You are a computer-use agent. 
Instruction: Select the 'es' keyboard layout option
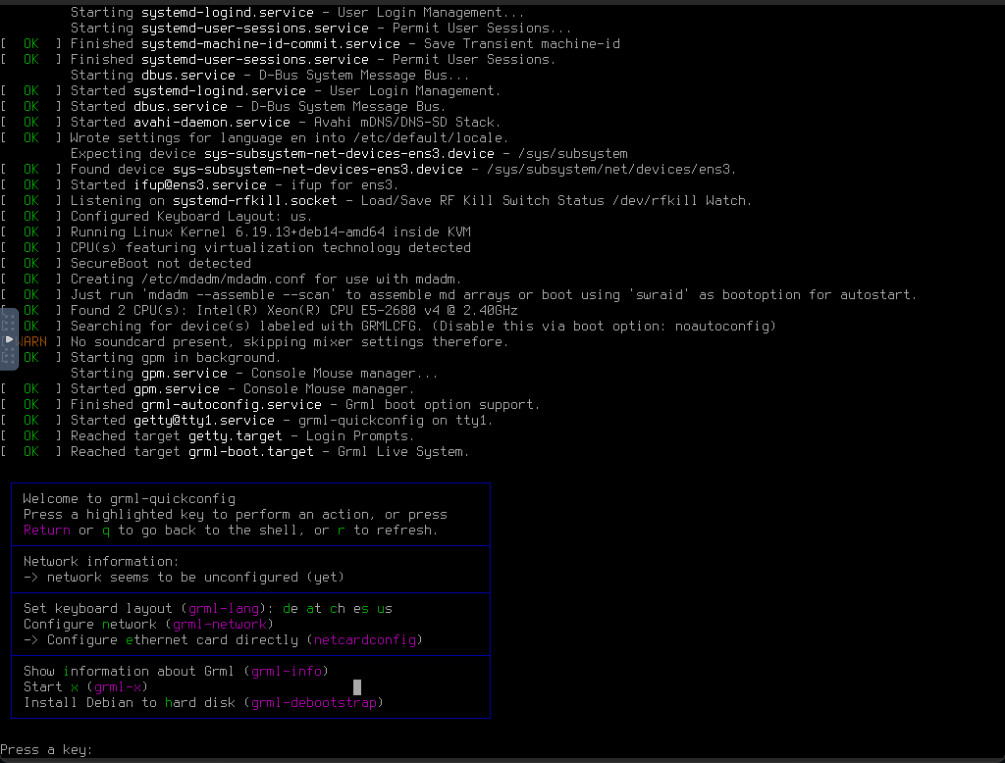(361, 609)
